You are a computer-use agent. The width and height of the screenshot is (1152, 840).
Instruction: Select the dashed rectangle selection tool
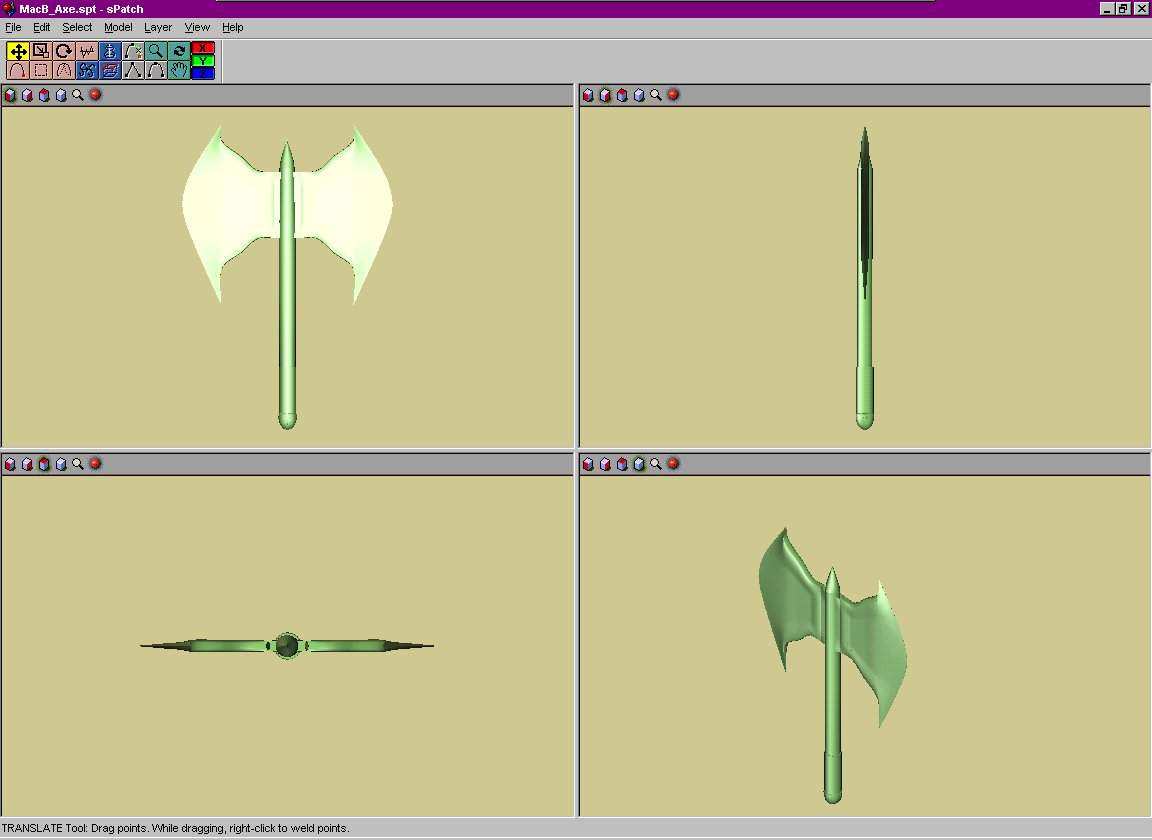point(41,71)
